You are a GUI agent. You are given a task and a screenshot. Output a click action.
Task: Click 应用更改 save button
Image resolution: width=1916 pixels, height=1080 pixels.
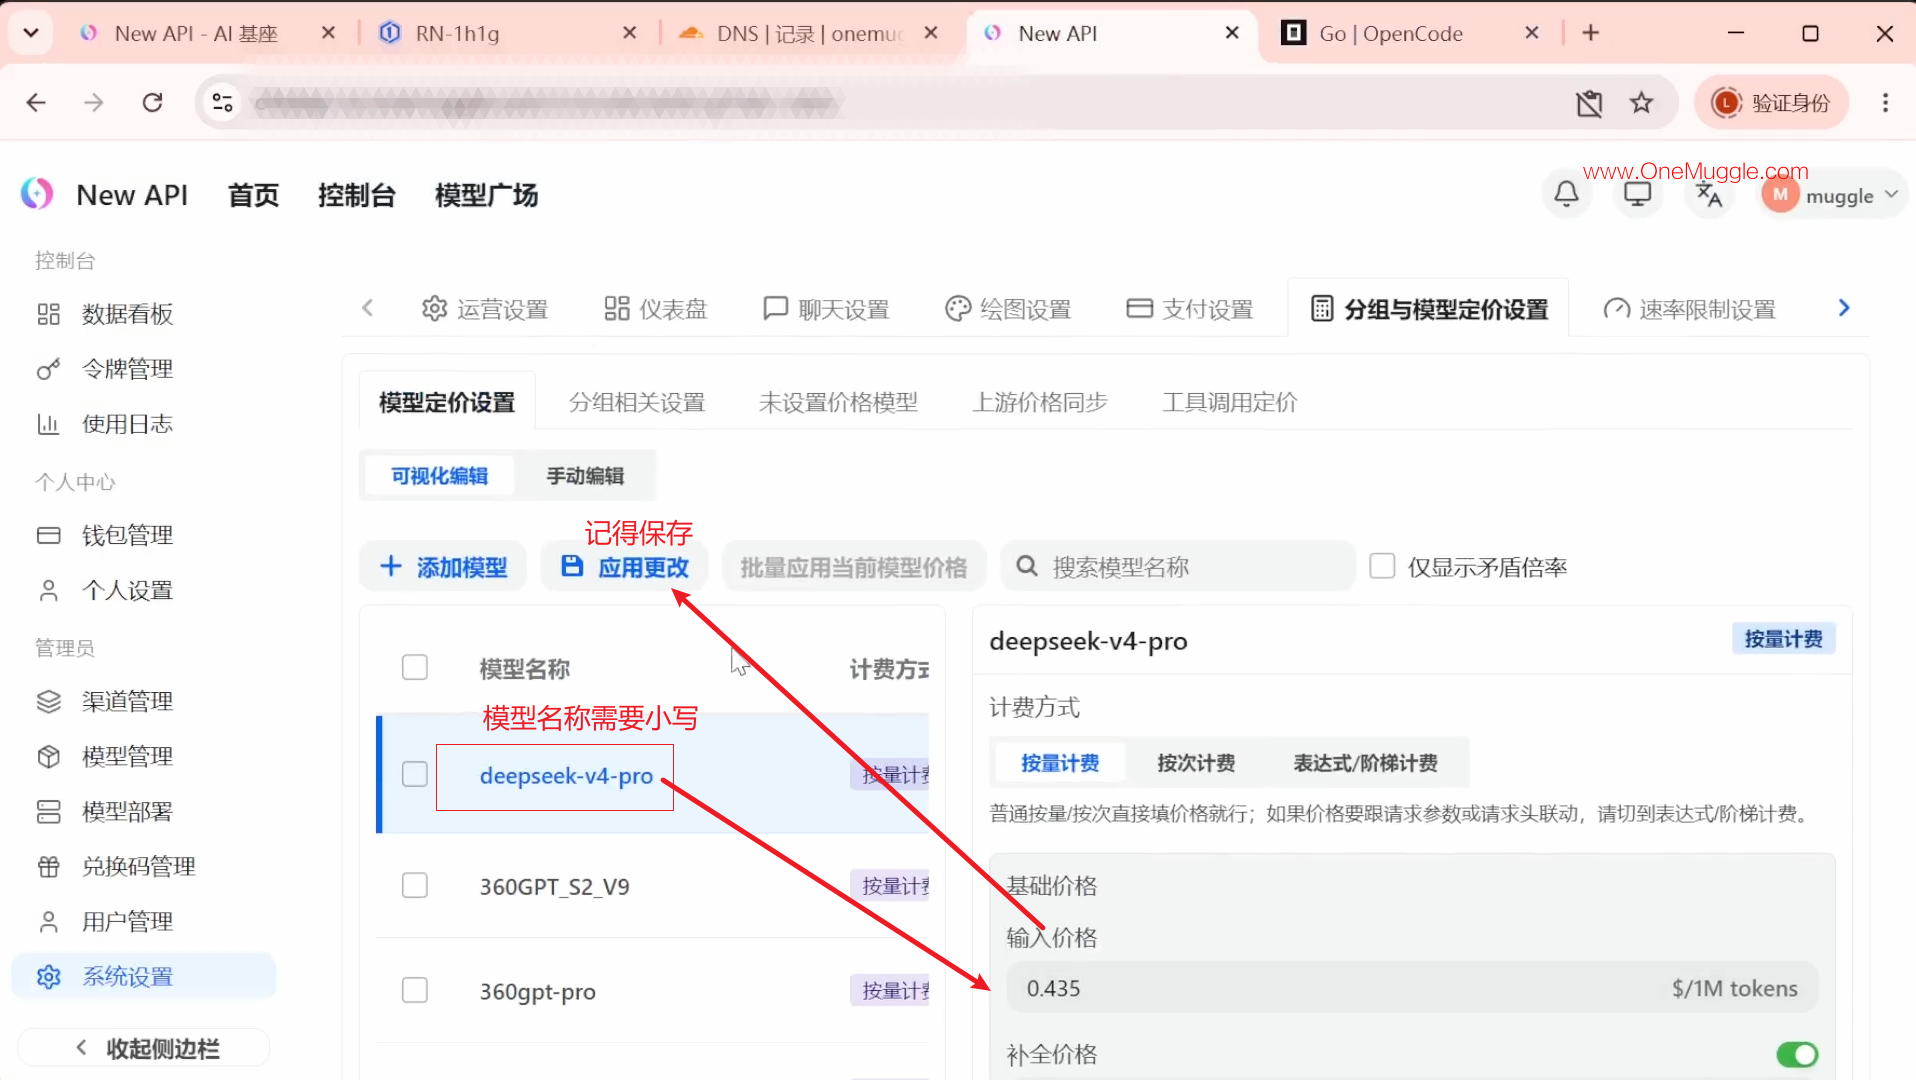(x=625, y=567)
